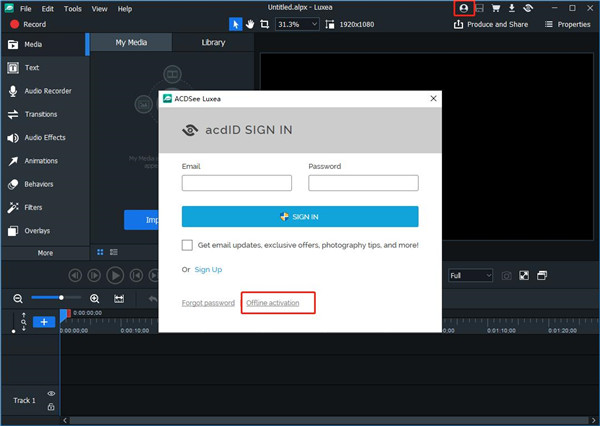Click the Offline activation link

(x=273, y=303)
